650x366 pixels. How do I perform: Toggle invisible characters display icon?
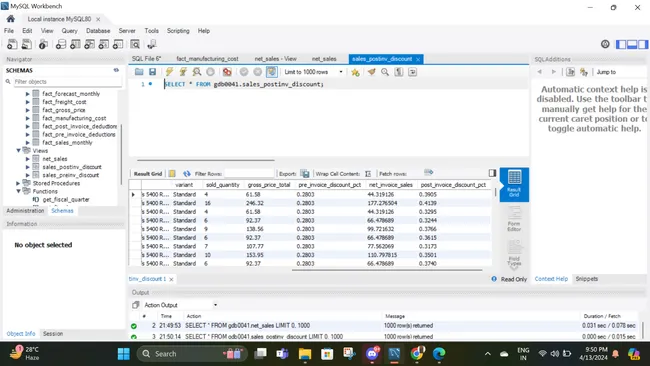(x=399, y=72)
